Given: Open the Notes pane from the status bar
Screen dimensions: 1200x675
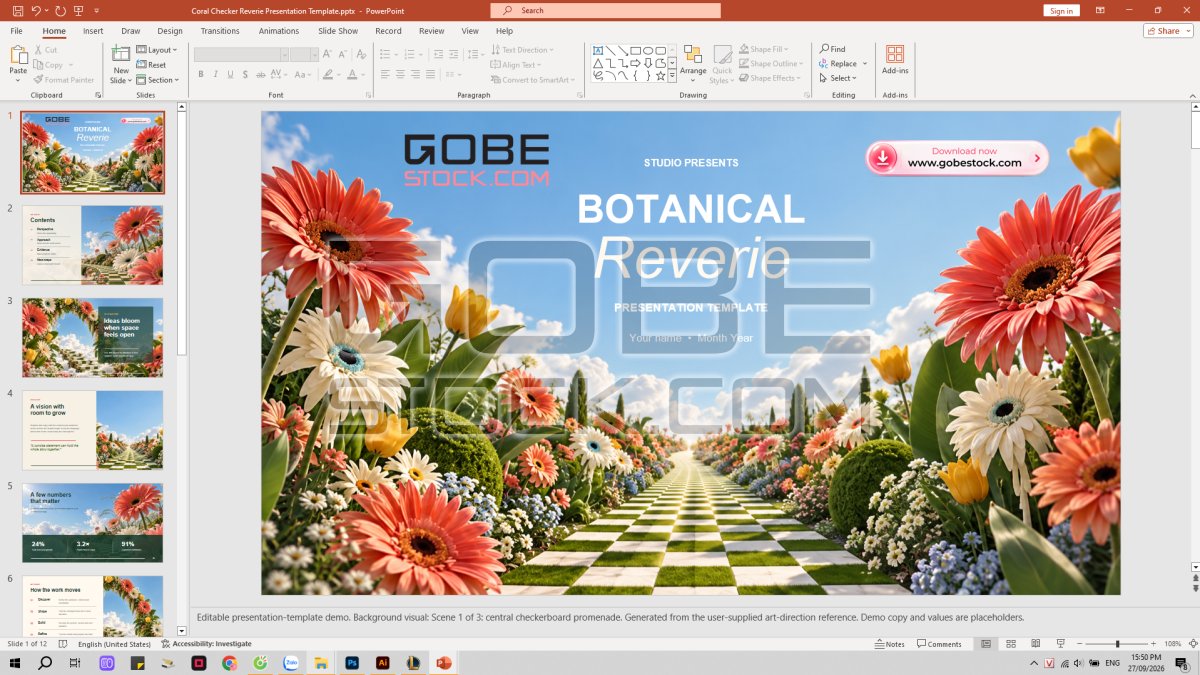Looking at the screenshot, I should (889, 644).
